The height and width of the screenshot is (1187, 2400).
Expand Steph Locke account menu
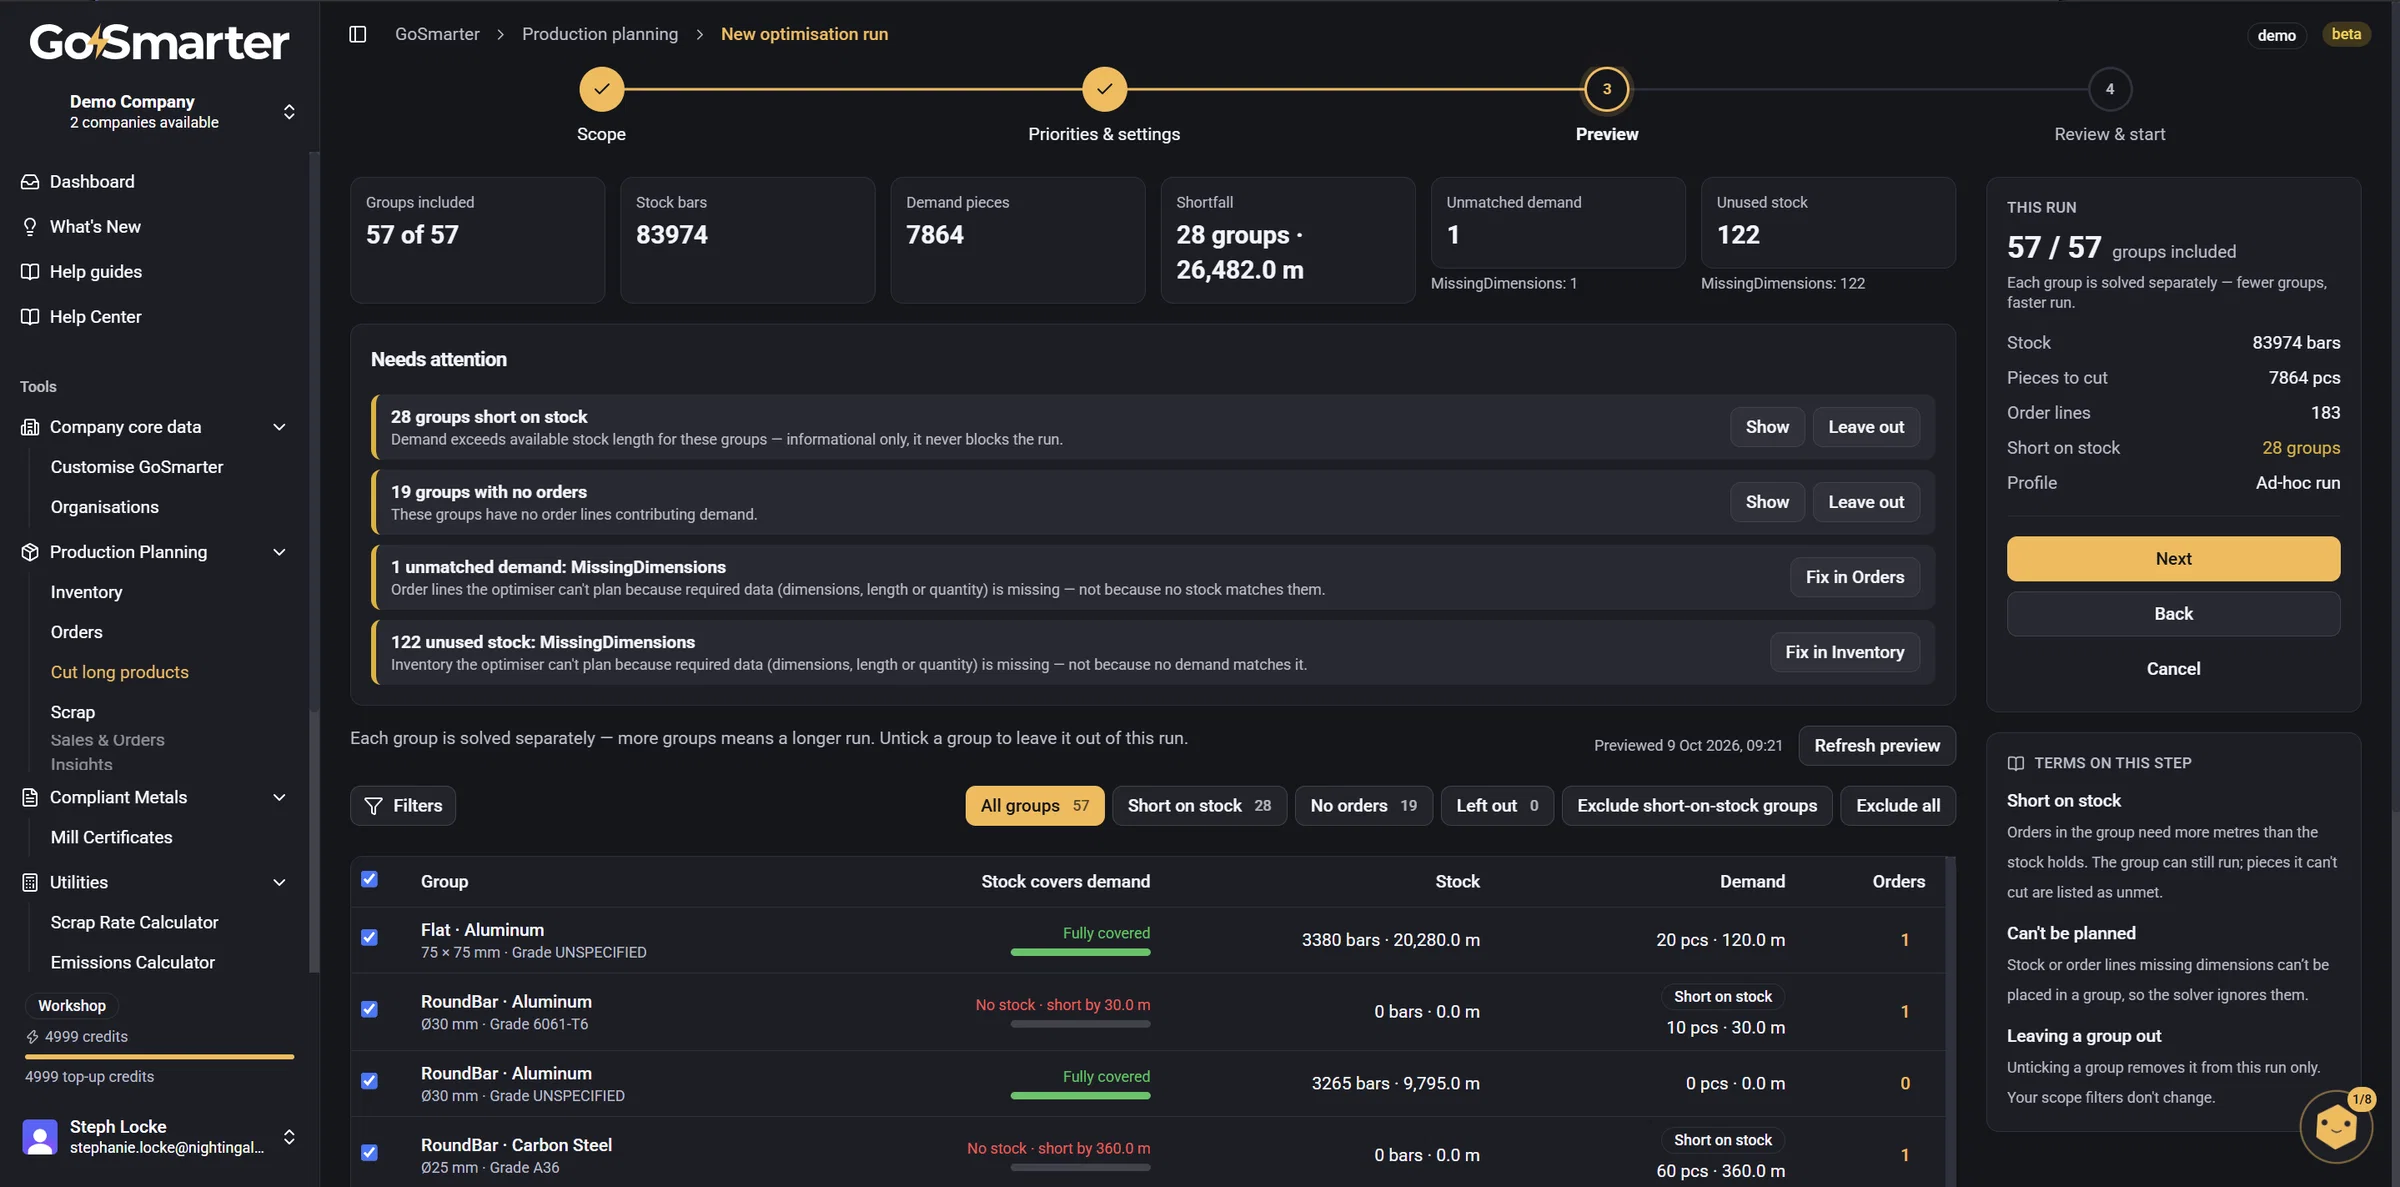click(289, 1137)
